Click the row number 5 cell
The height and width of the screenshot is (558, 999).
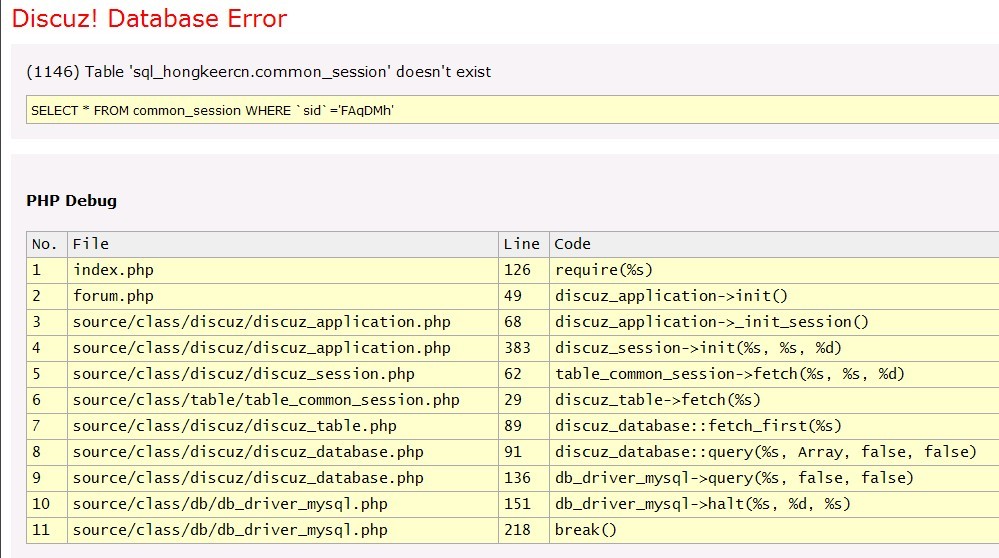pos(47,374)
